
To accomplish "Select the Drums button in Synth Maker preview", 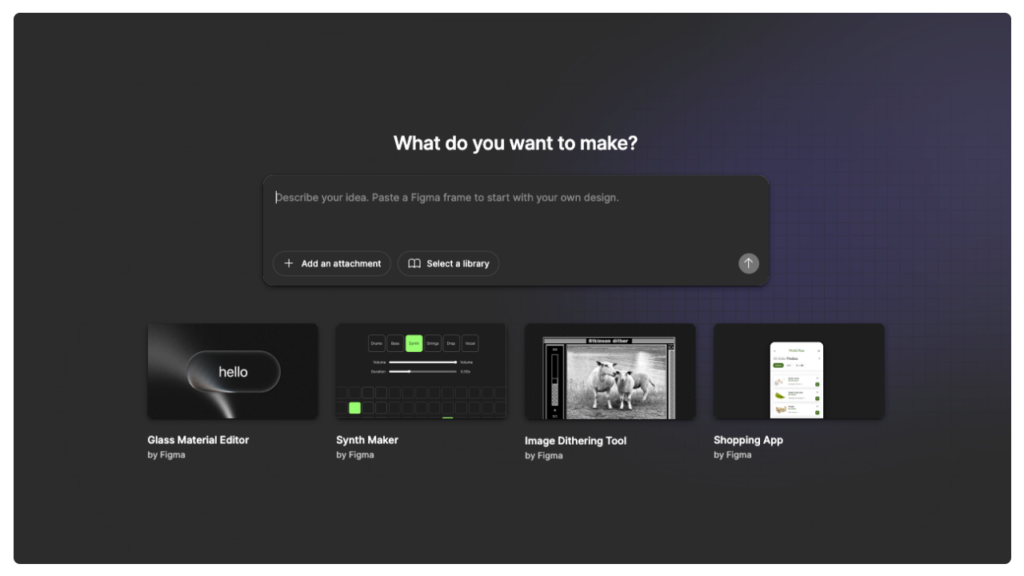I will tap(376, 343).
